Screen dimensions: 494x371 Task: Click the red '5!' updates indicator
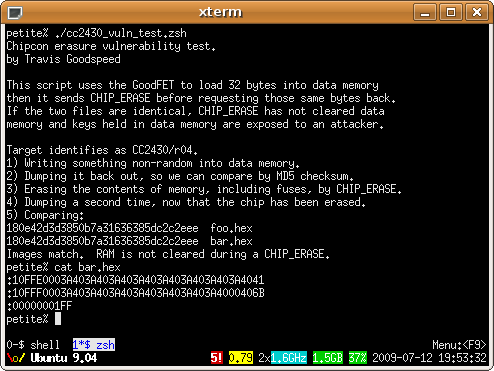click(217, 358)
